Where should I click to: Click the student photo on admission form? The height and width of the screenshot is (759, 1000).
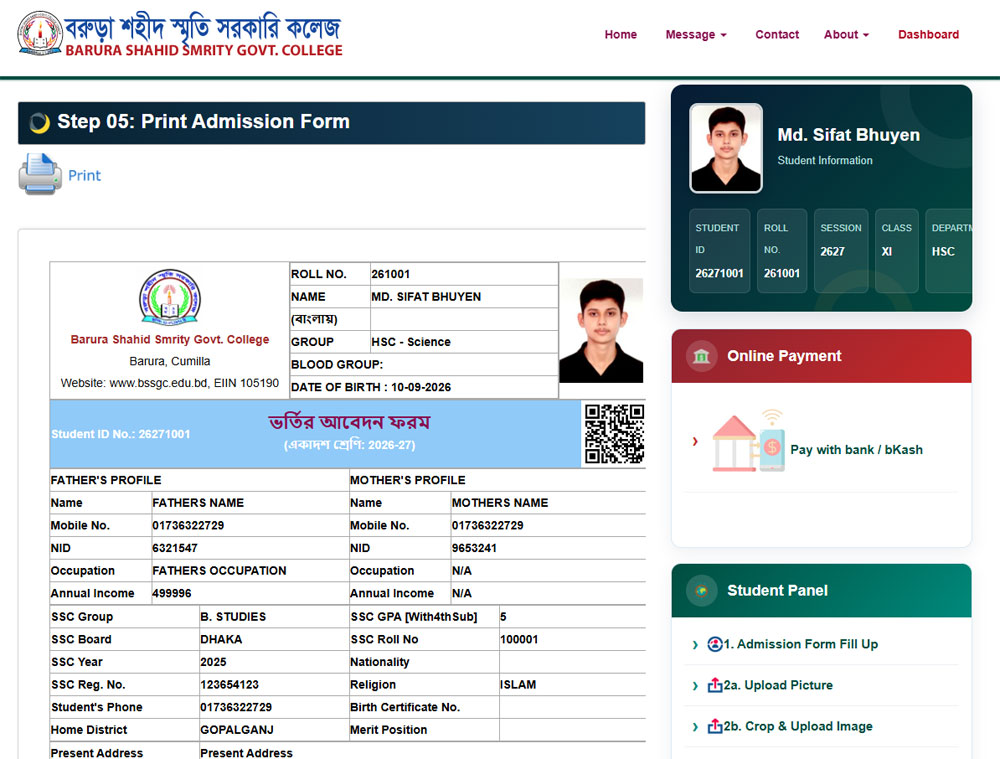(x=601, y=330)
